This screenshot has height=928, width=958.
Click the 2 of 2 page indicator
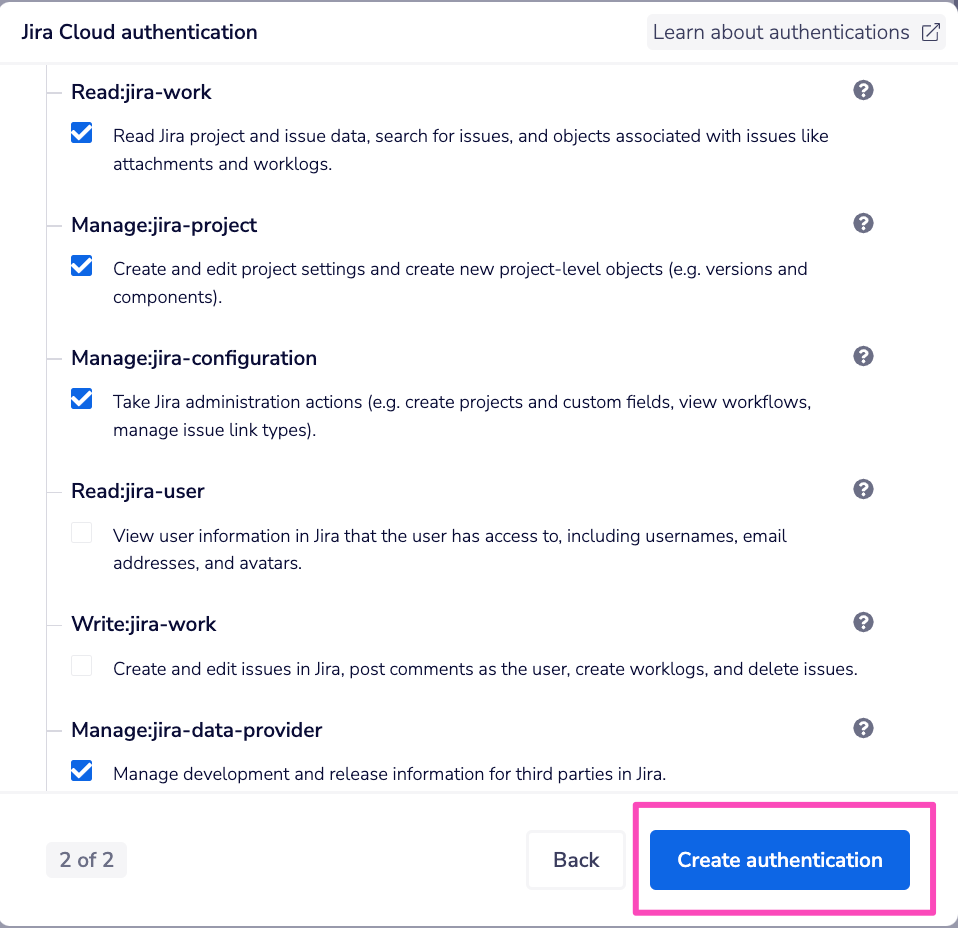pyautogui.click(x=86, y=859)
